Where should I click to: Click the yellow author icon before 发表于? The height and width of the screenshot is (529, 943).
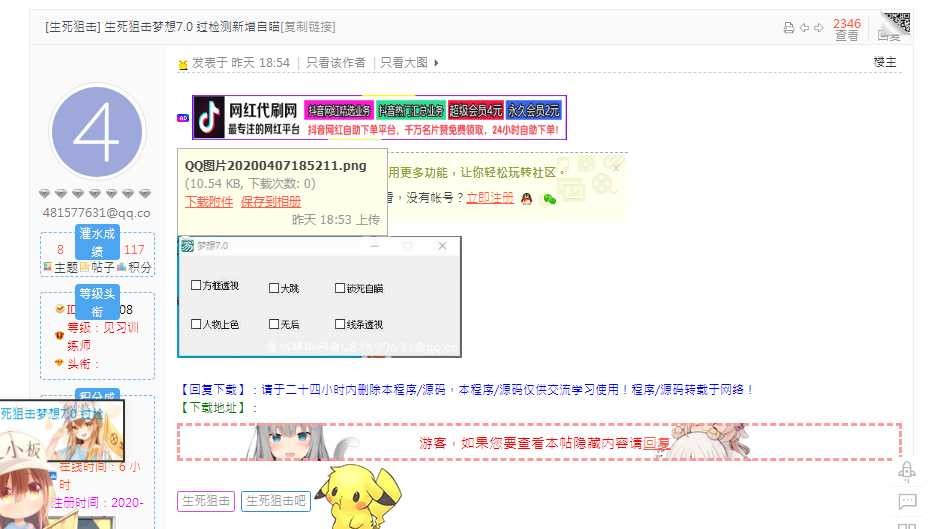183,64
